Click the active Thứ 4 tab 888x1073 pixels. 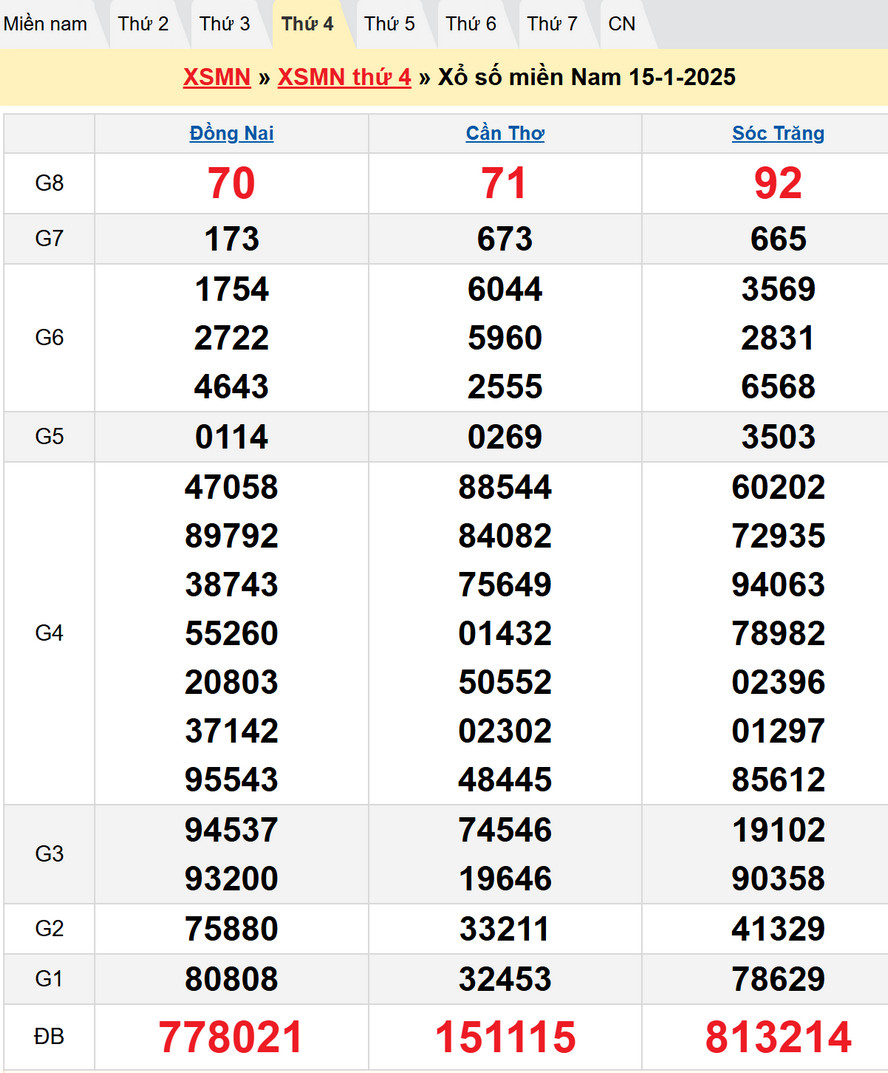pyautogui.click(x=307, y=24)
